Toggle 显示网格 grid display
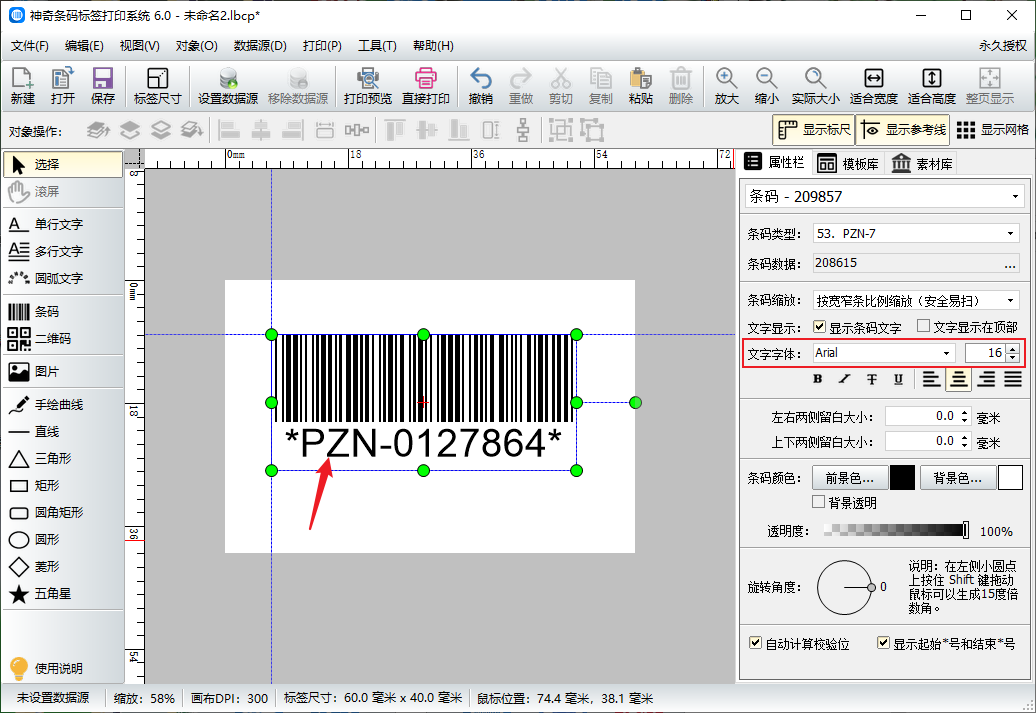The height and width of the screenshot is (713, 1036). pos(992,130)
